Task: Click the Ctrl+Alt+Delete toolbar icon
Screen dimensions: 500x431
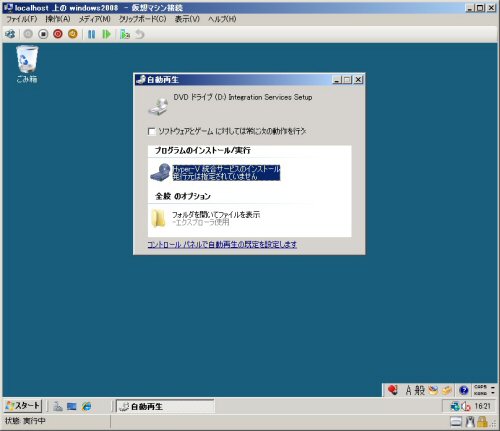Action: 10,34
